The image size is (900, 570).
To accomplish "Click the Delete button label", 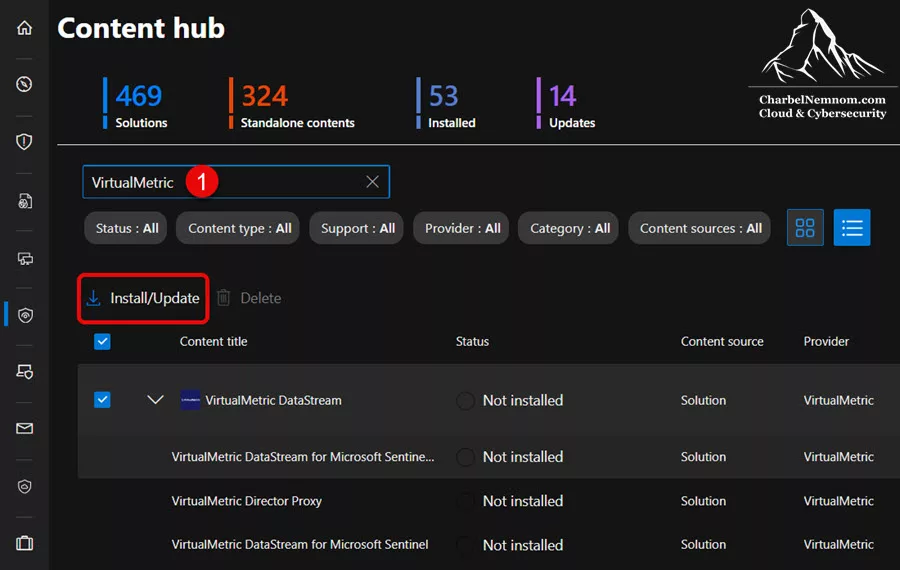I will [261, 298].
